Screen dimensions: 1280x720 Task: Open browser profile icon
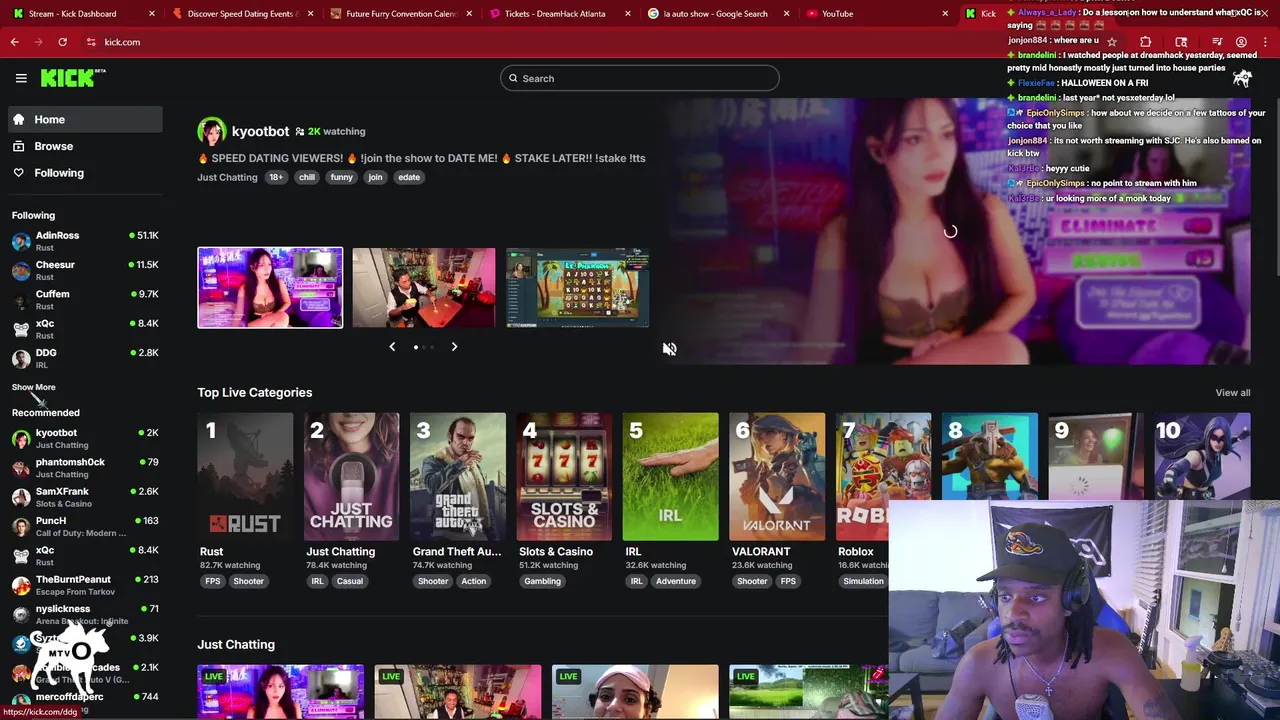(1241, 42)
